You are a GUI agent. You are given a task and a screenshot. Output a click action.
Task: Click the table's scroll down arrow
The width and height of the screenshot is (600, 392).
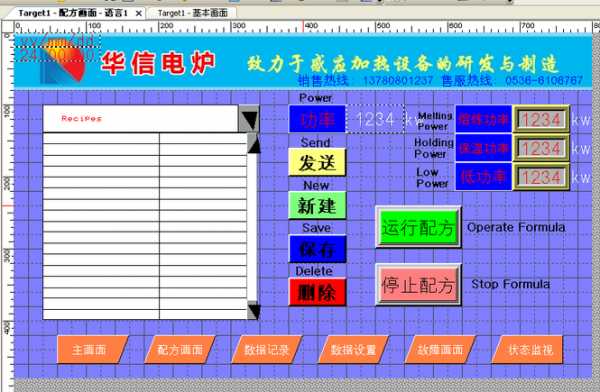(x=253, y=310)
